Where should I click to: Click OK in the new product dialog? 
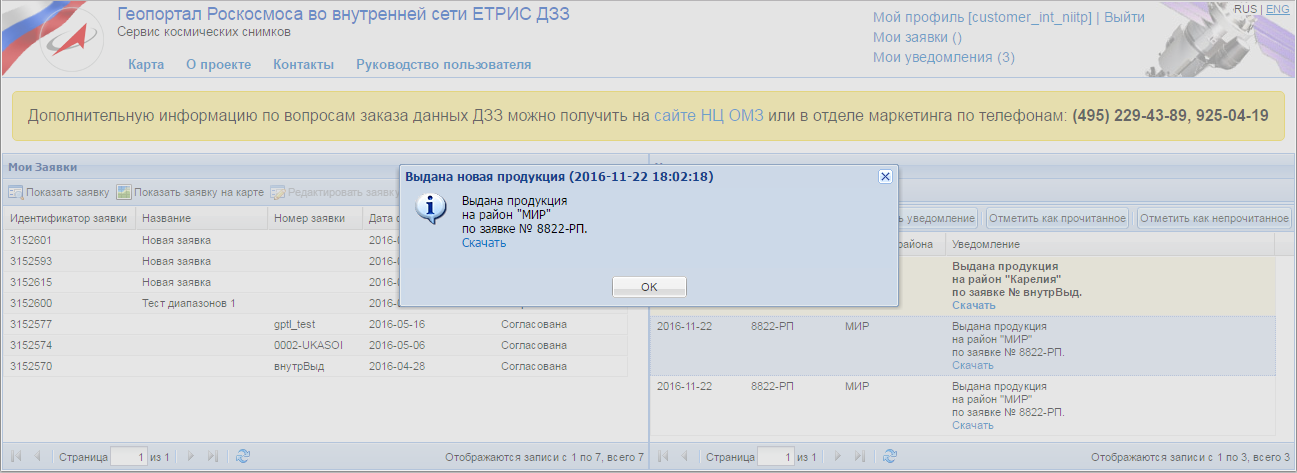pos(649,286)
